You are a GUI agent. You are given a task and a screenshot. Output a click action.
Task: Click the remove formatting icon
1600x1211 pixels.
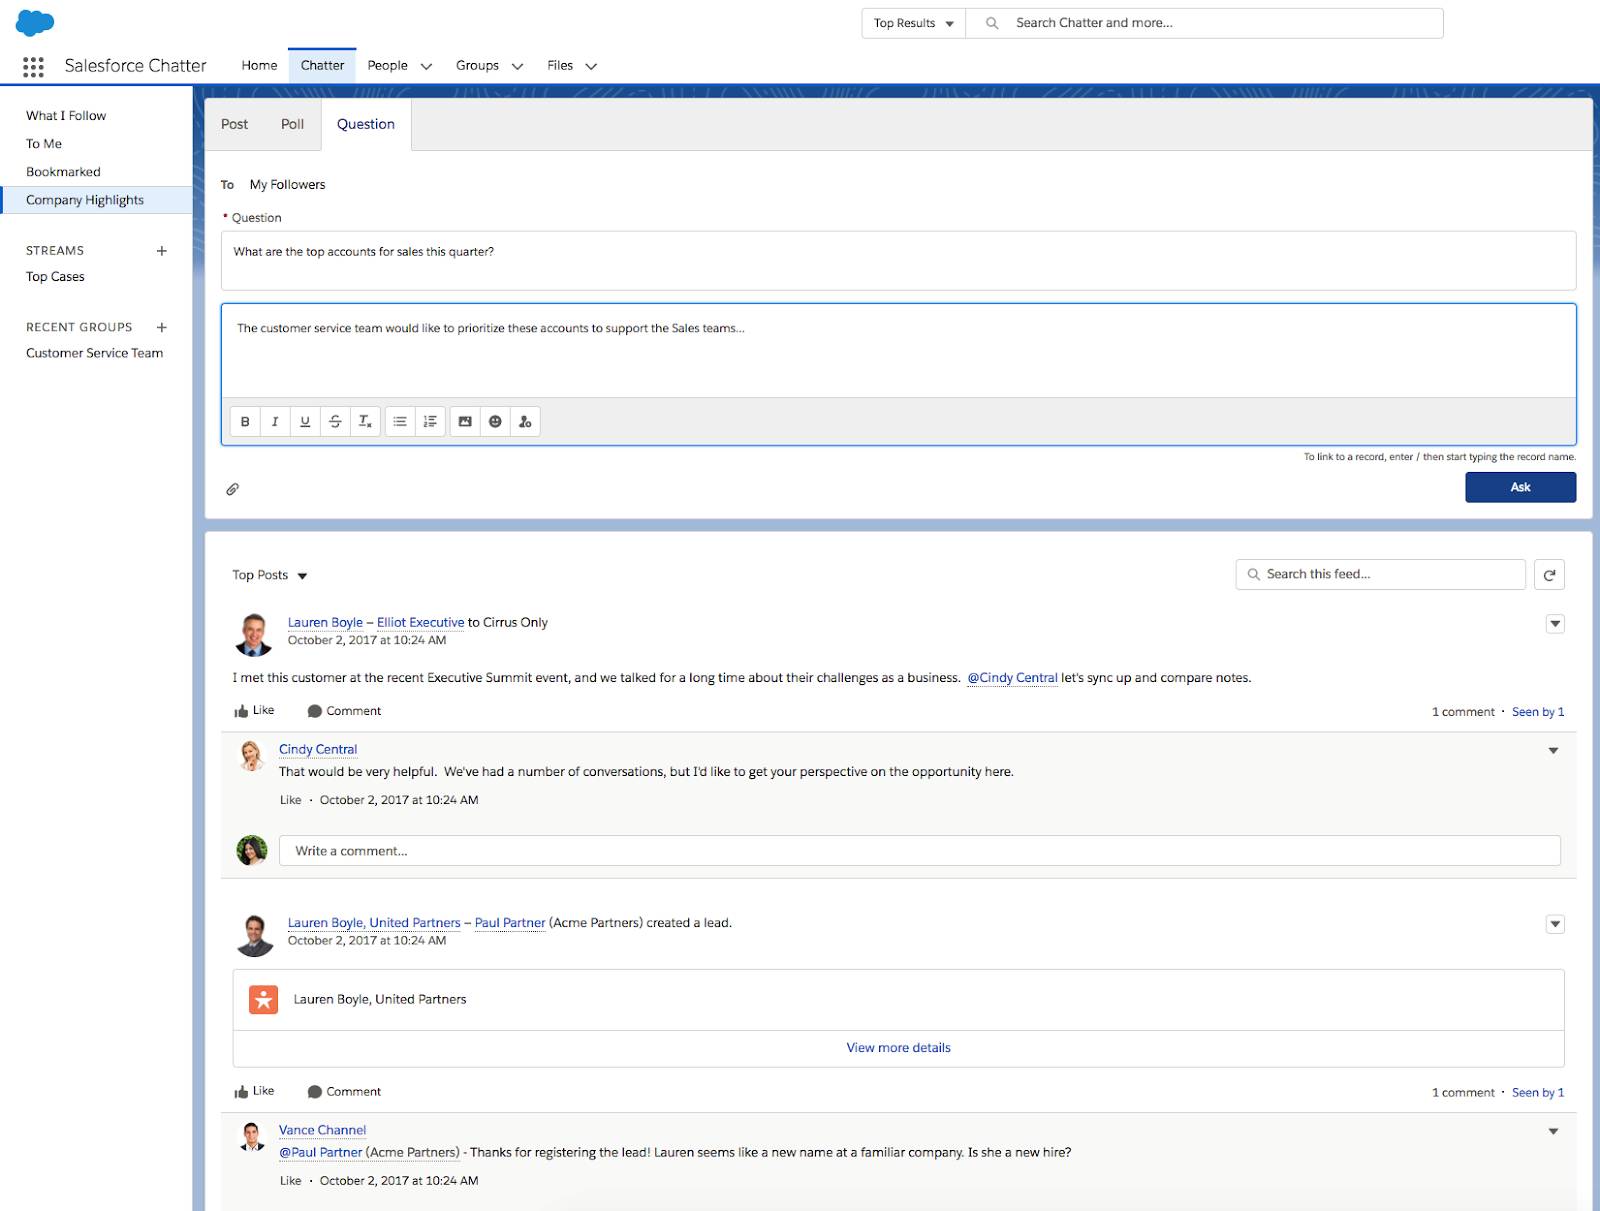point(365,422)
